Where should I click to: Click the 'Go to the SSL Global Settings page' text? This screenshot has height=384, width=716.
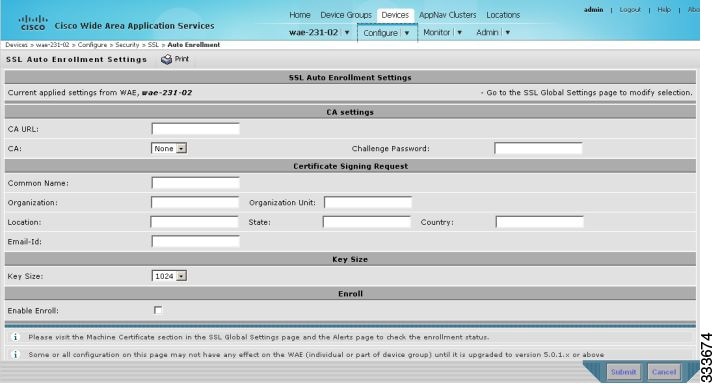click(589, 92)
